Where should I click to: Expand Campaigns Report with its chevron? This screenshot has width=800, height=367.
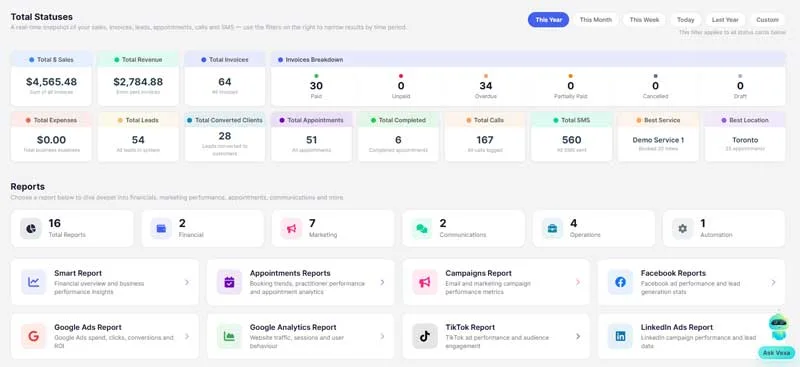[578, 282]
